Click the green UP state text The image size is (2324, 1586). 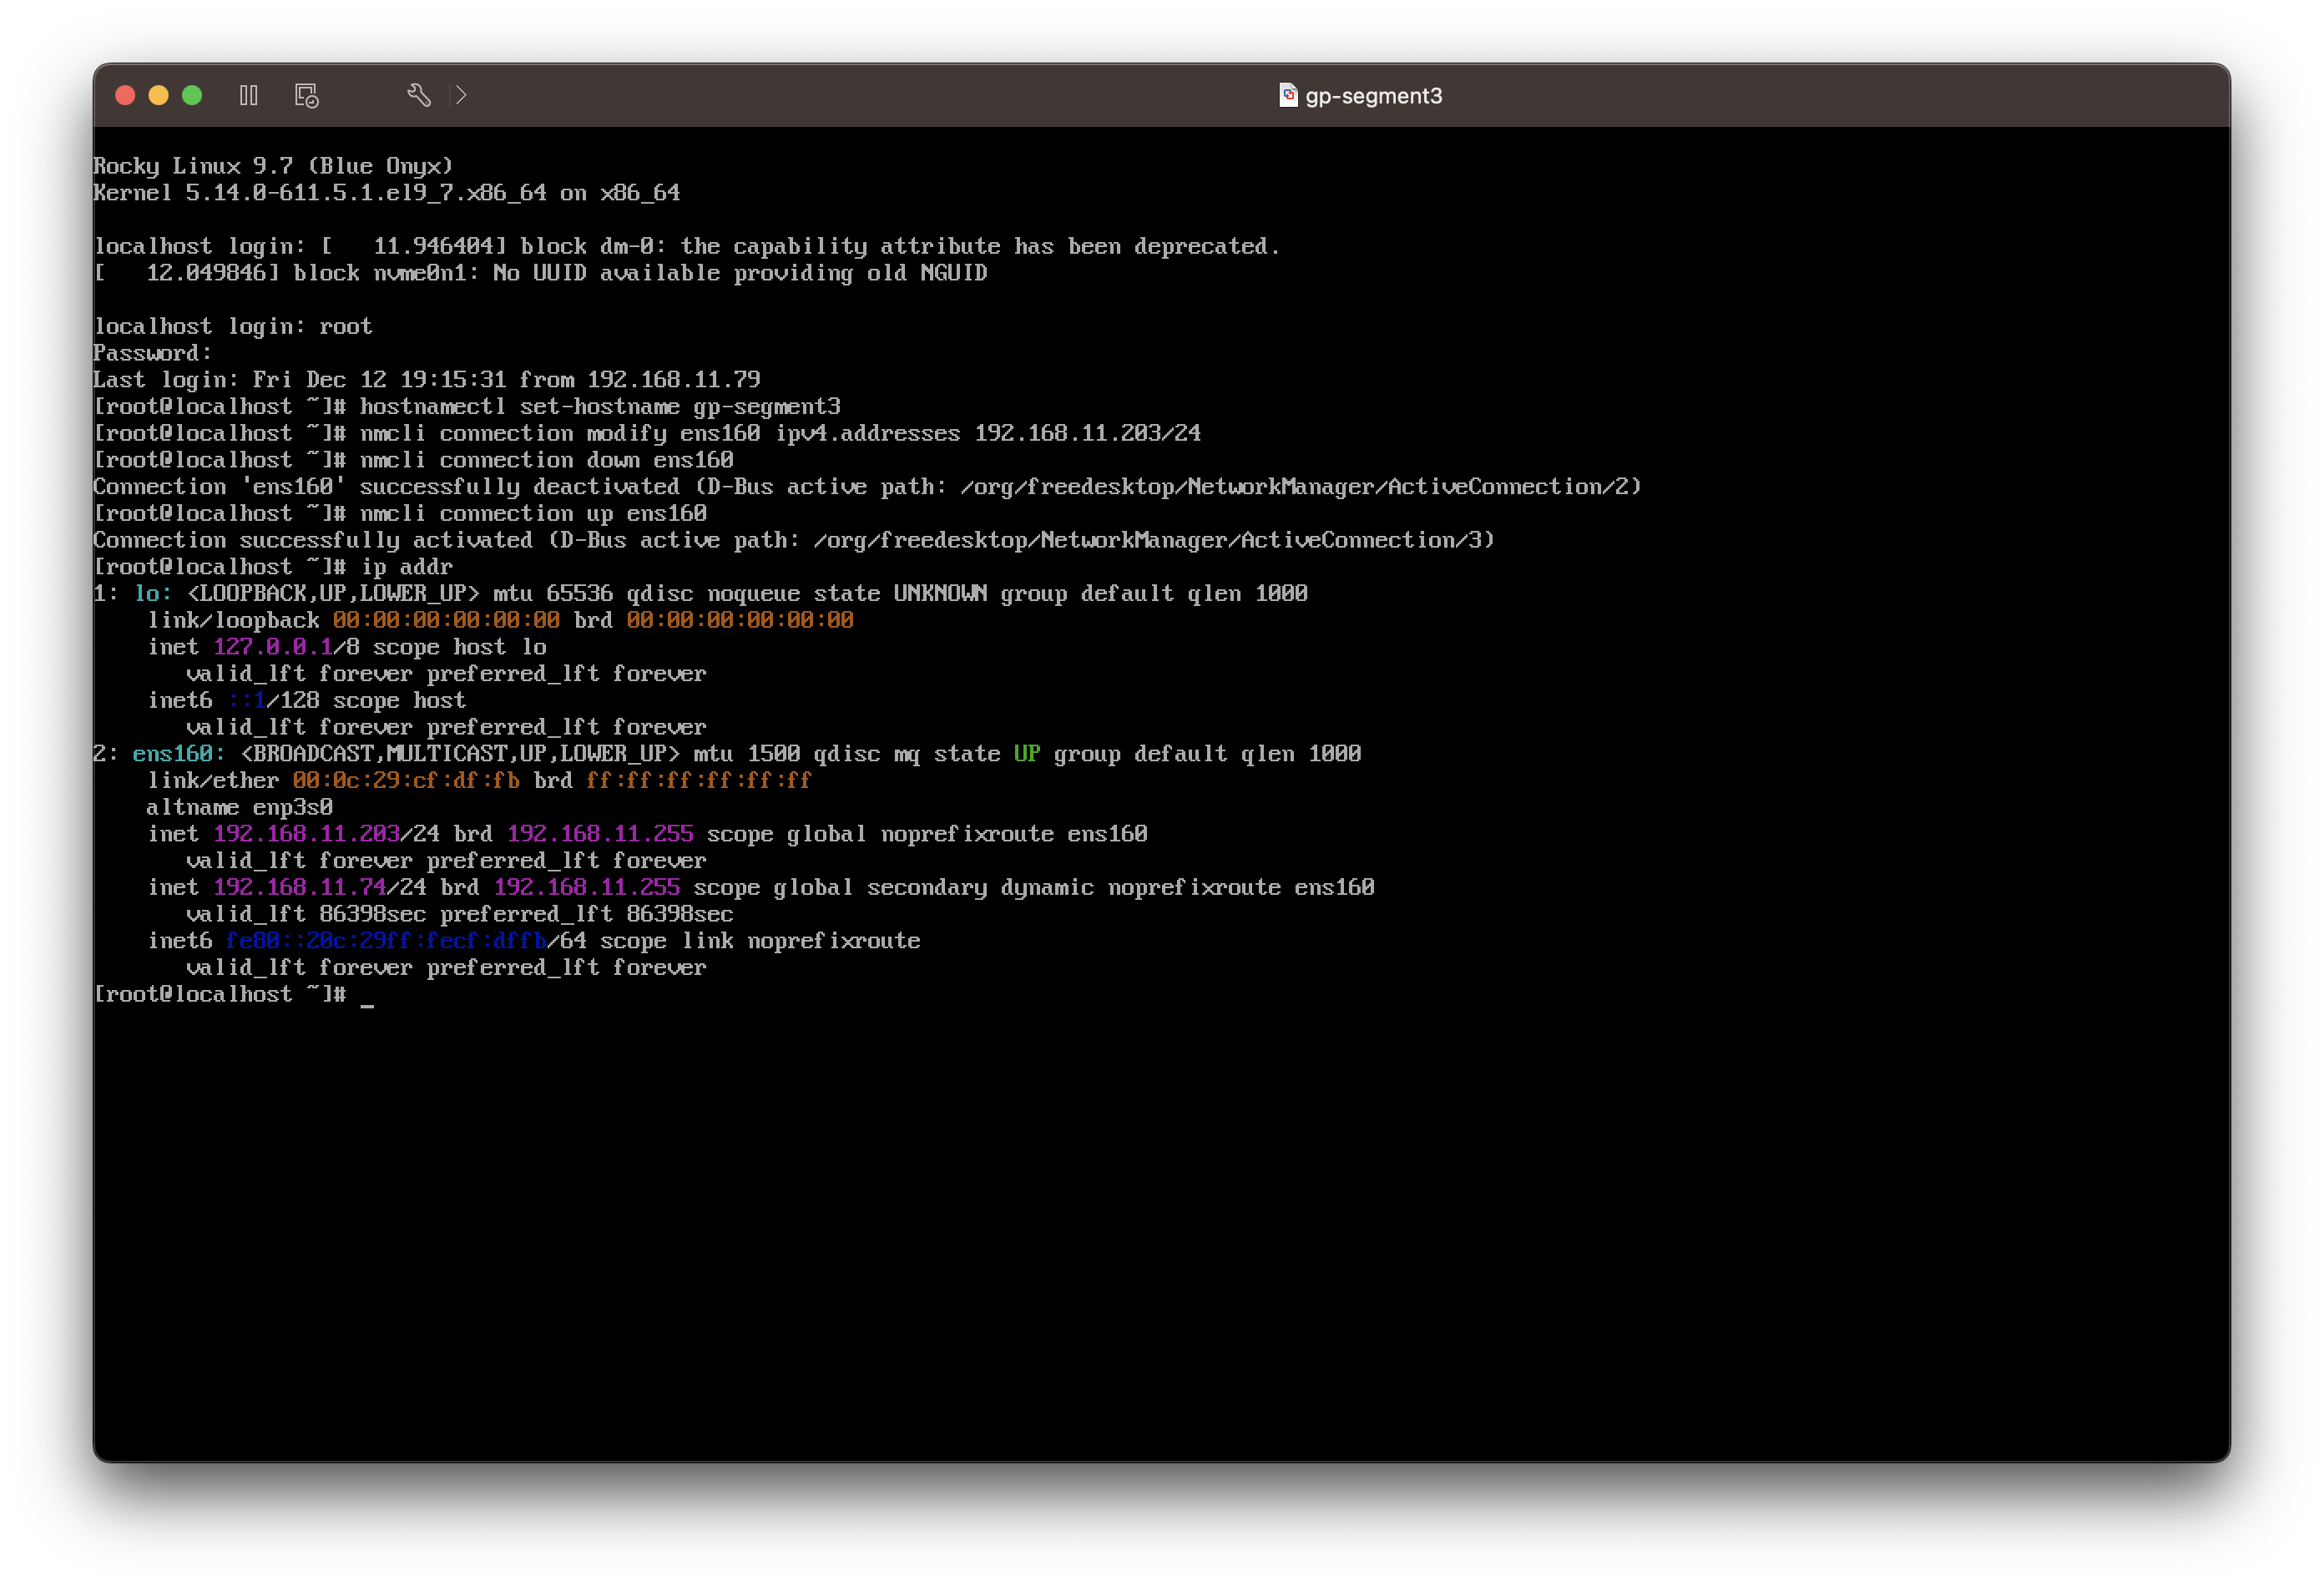click(x=1026, y=754)
